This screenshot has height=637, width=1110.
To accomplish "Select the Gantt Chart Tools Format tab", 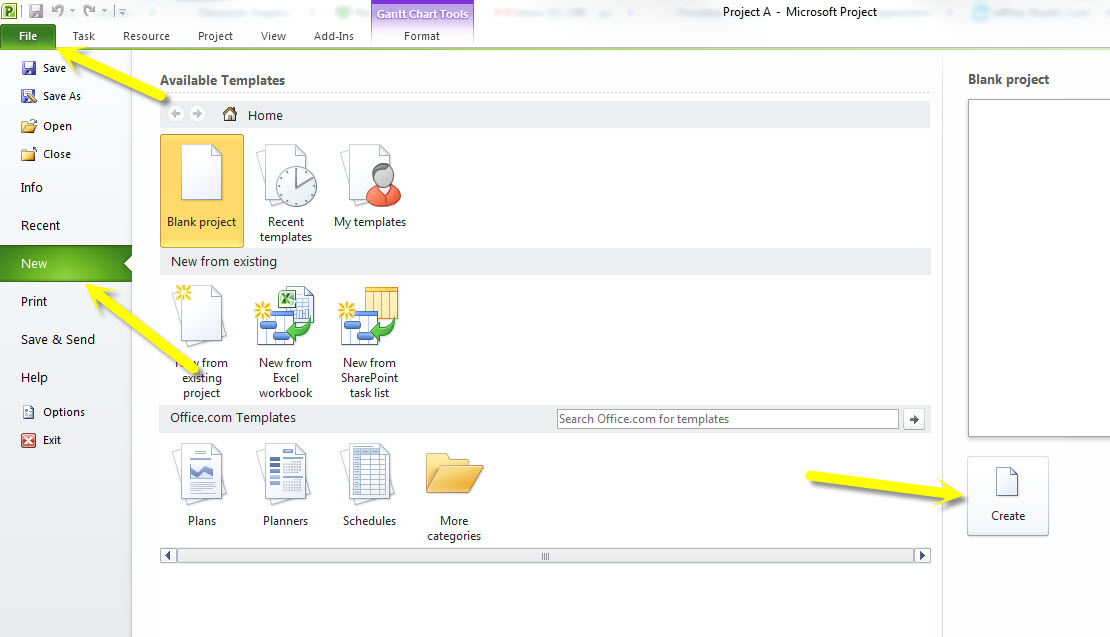I will 422,36.
